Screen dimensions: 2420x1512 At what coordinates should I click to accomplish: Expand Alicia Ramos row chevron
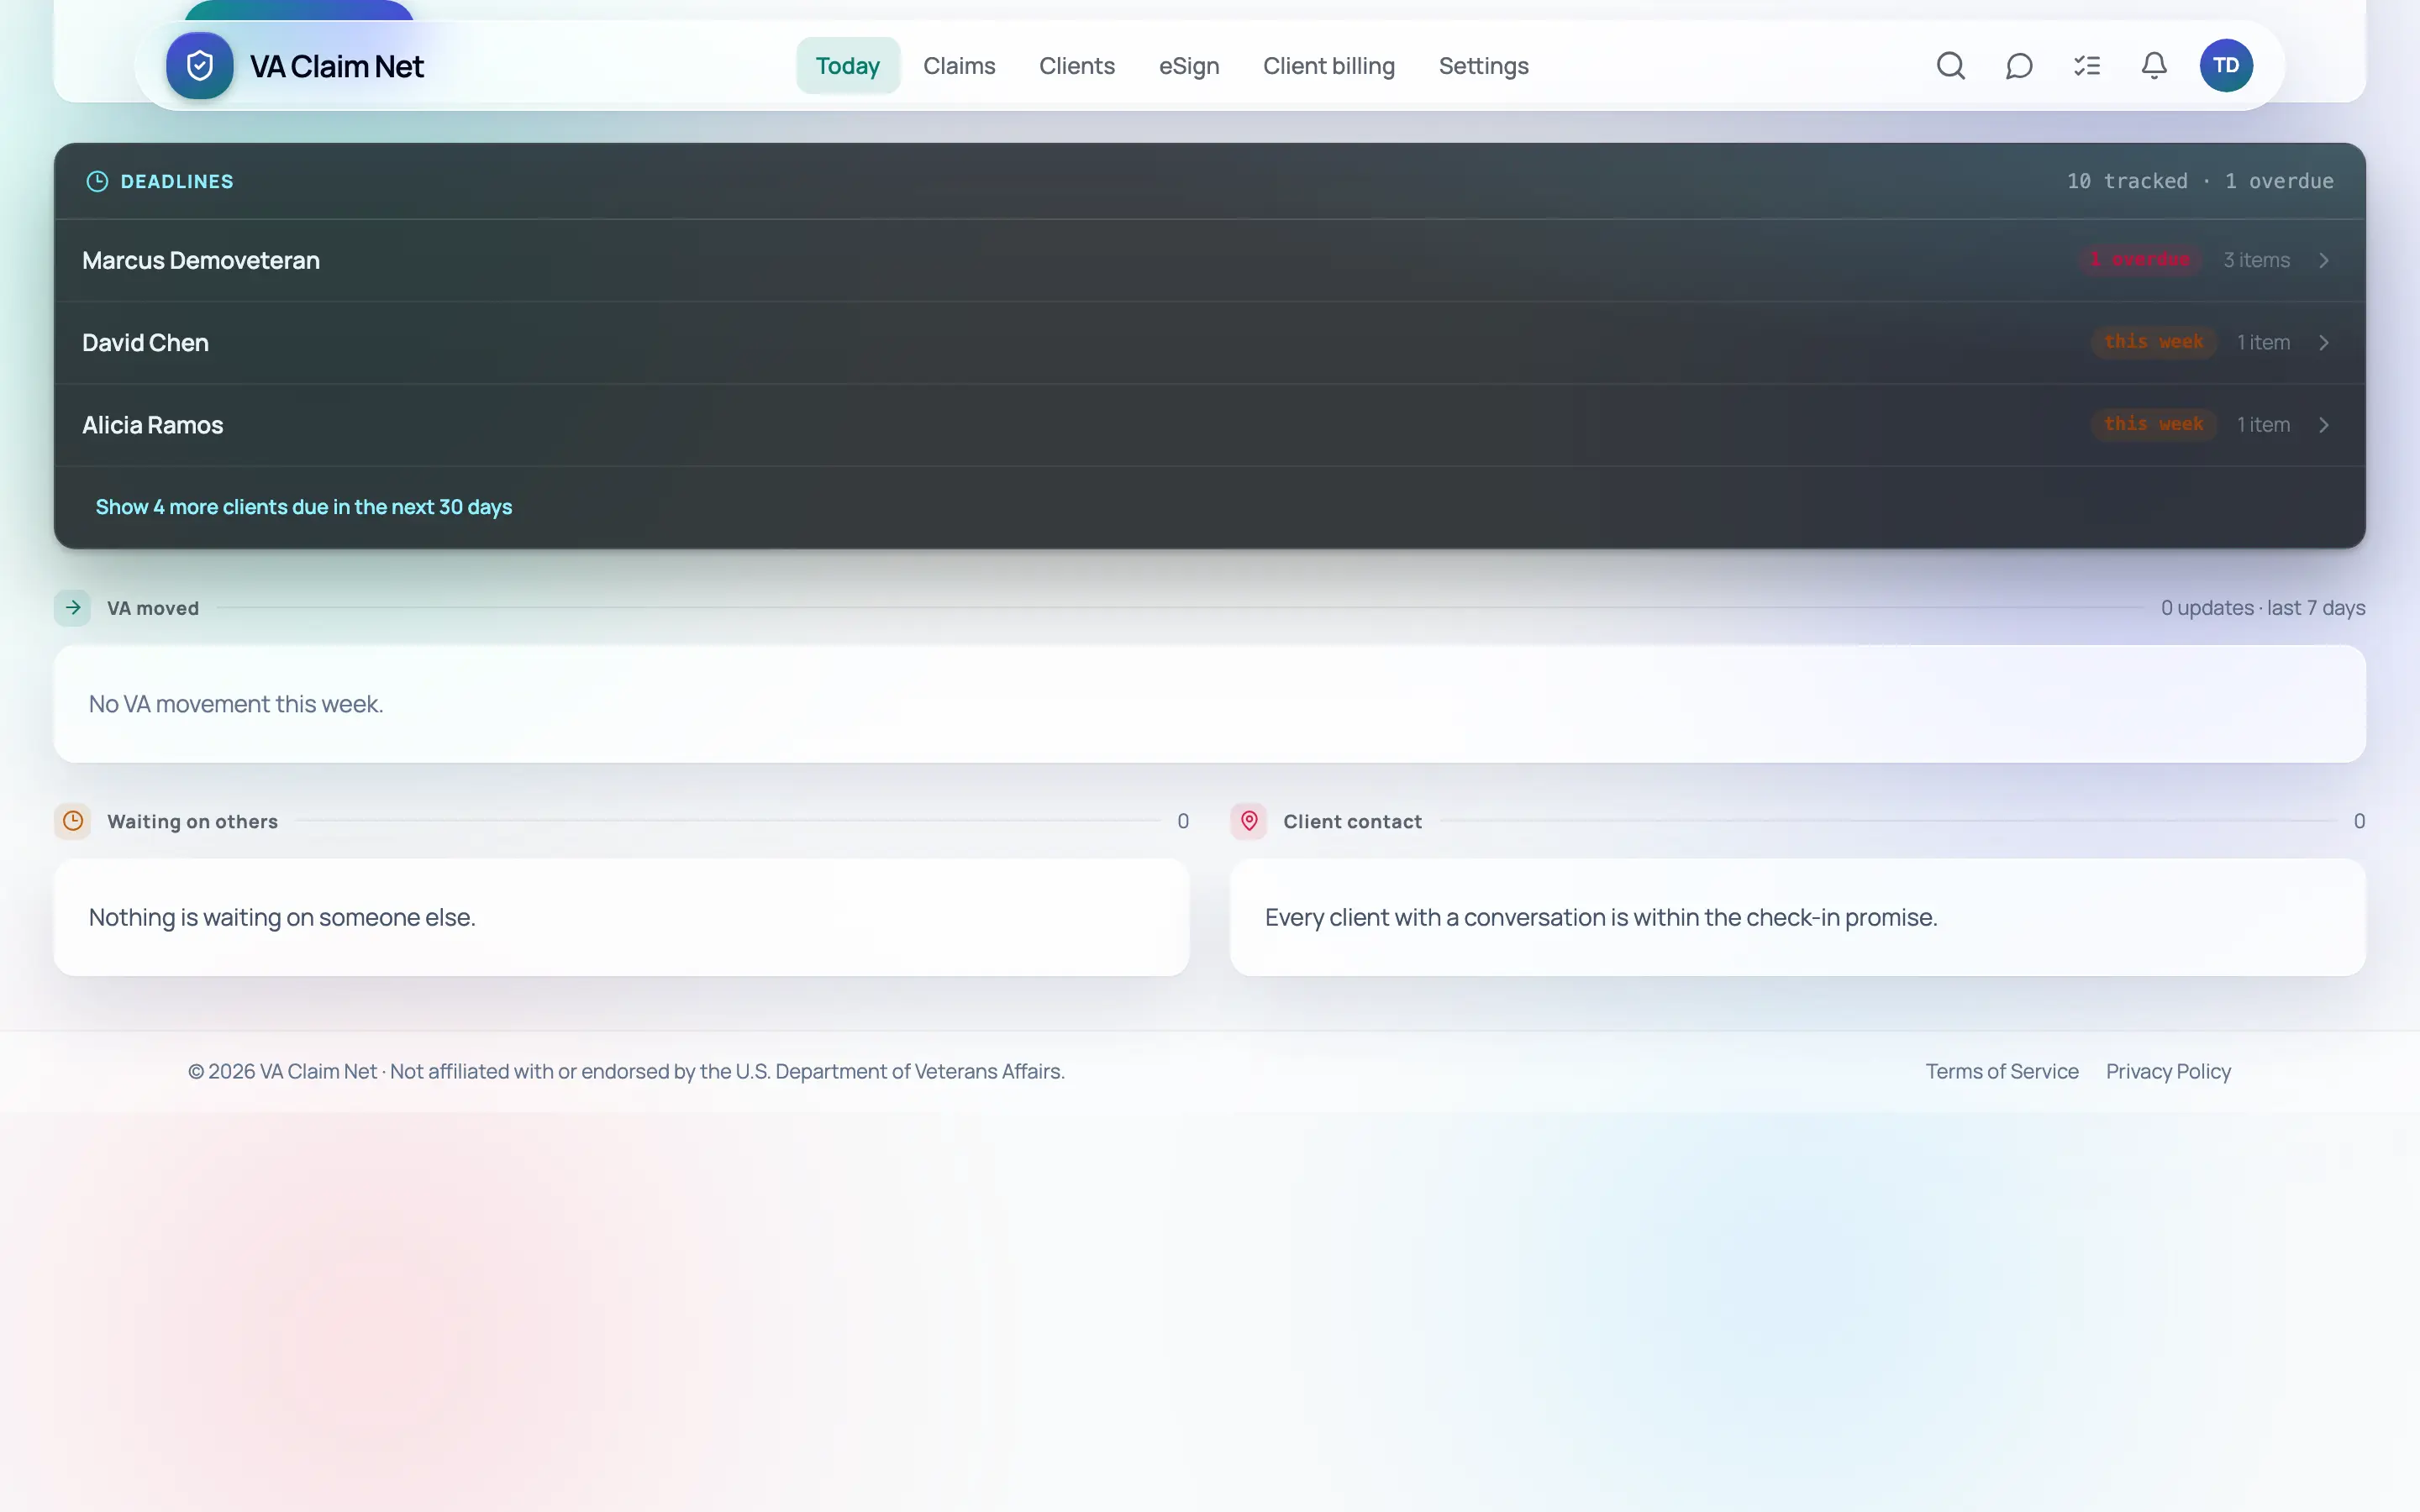2324,425
